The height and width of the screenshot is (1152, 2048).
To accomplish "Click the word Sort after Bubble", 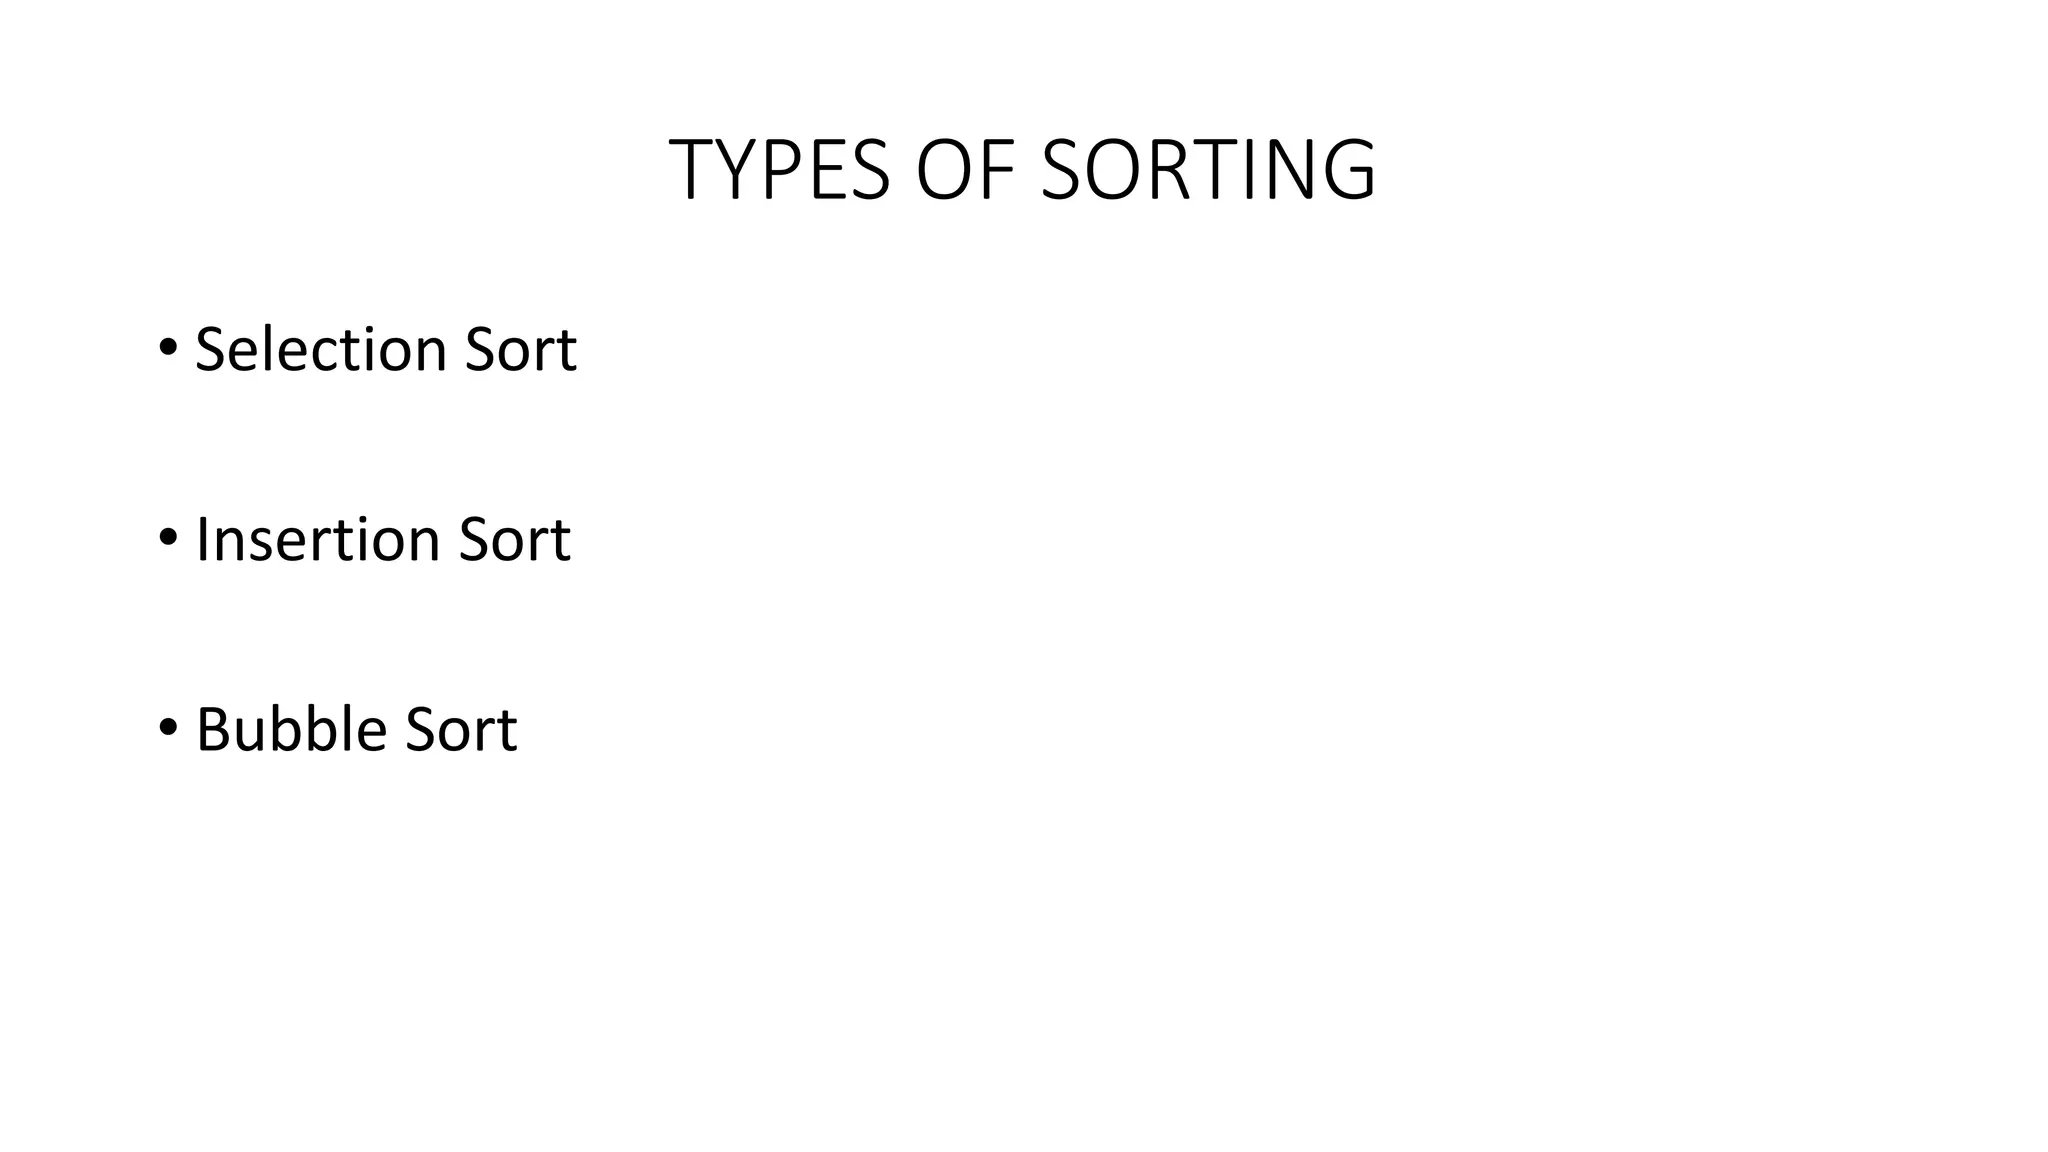I will coord(461,731).
